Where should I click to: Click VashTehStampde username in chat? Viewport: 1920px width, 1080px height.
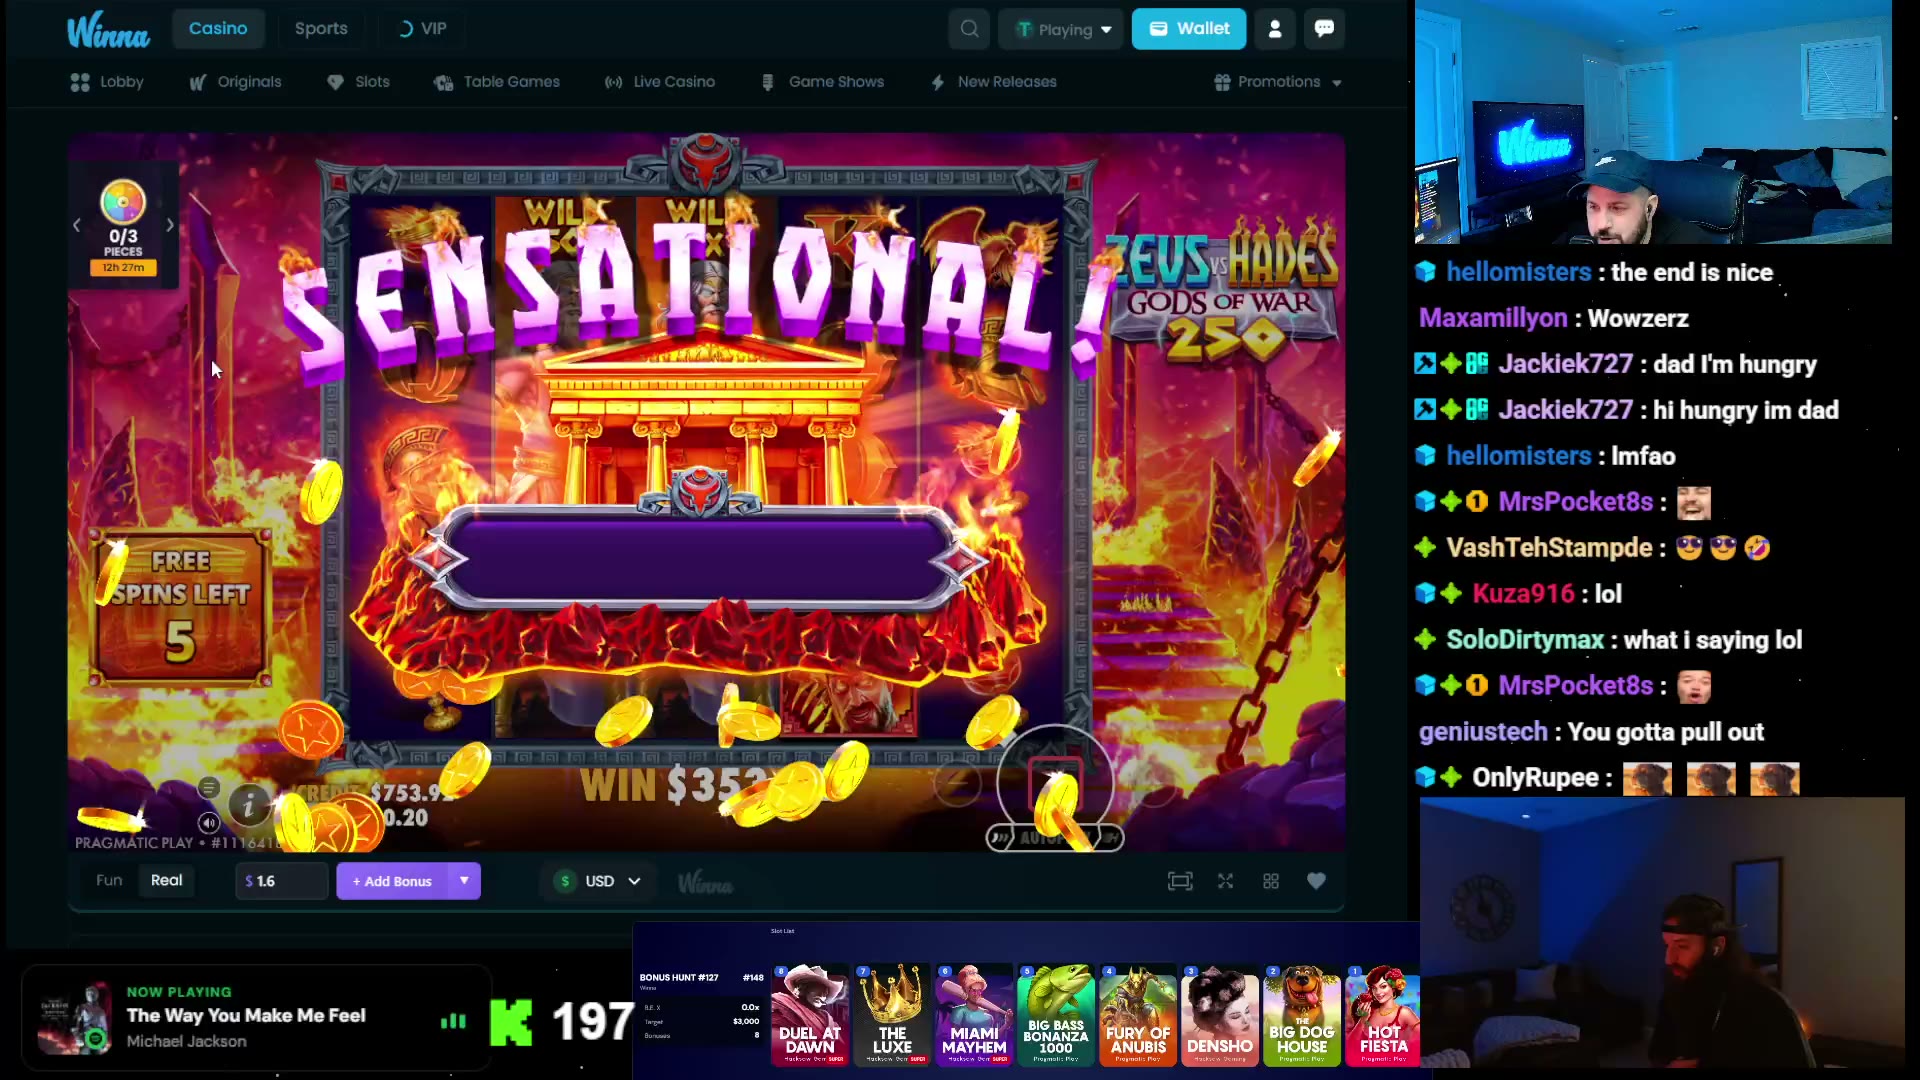tap(1549, 548)
